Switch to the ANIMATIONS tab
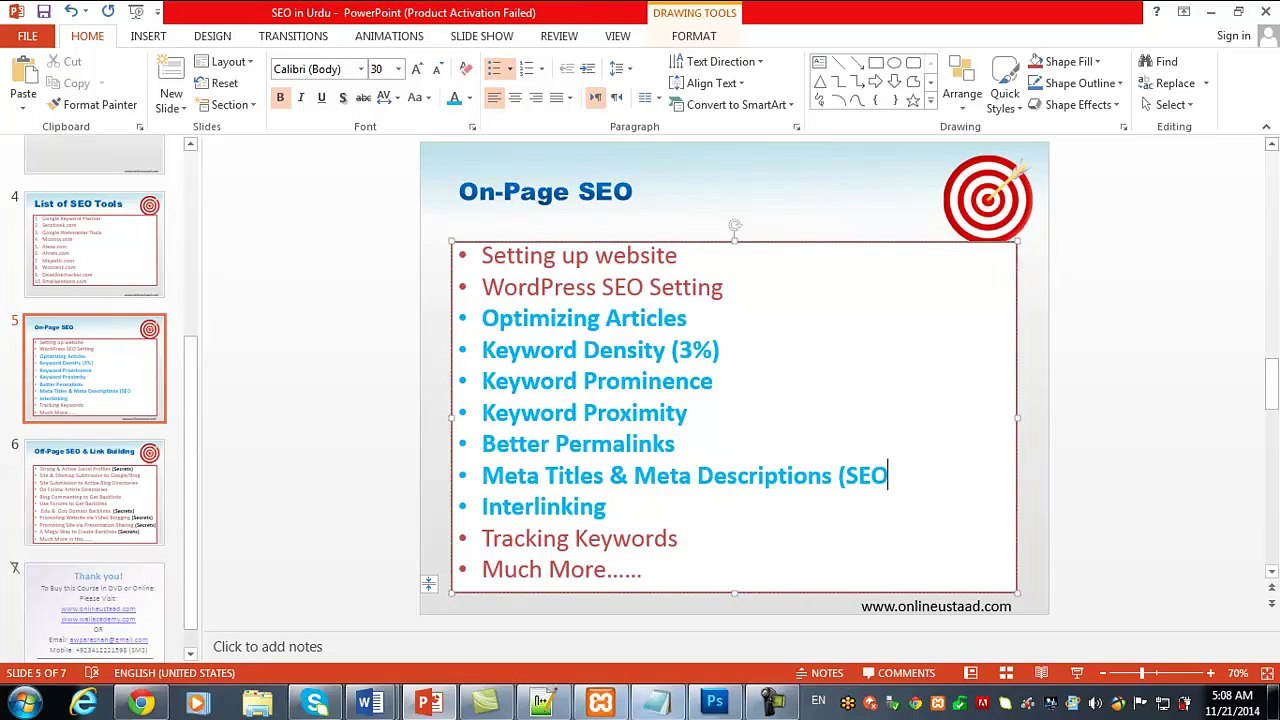Image resolution: width=1280 pixels, height=720 pixels. pyautogui.click(x=389, y=36)
